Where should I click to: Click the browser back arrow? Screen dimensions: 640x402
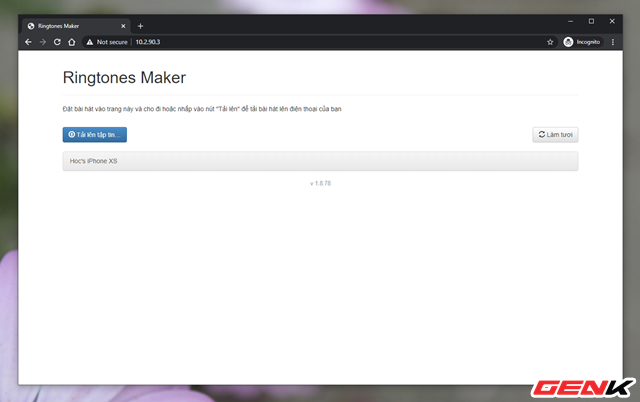[x=28, y=42]
